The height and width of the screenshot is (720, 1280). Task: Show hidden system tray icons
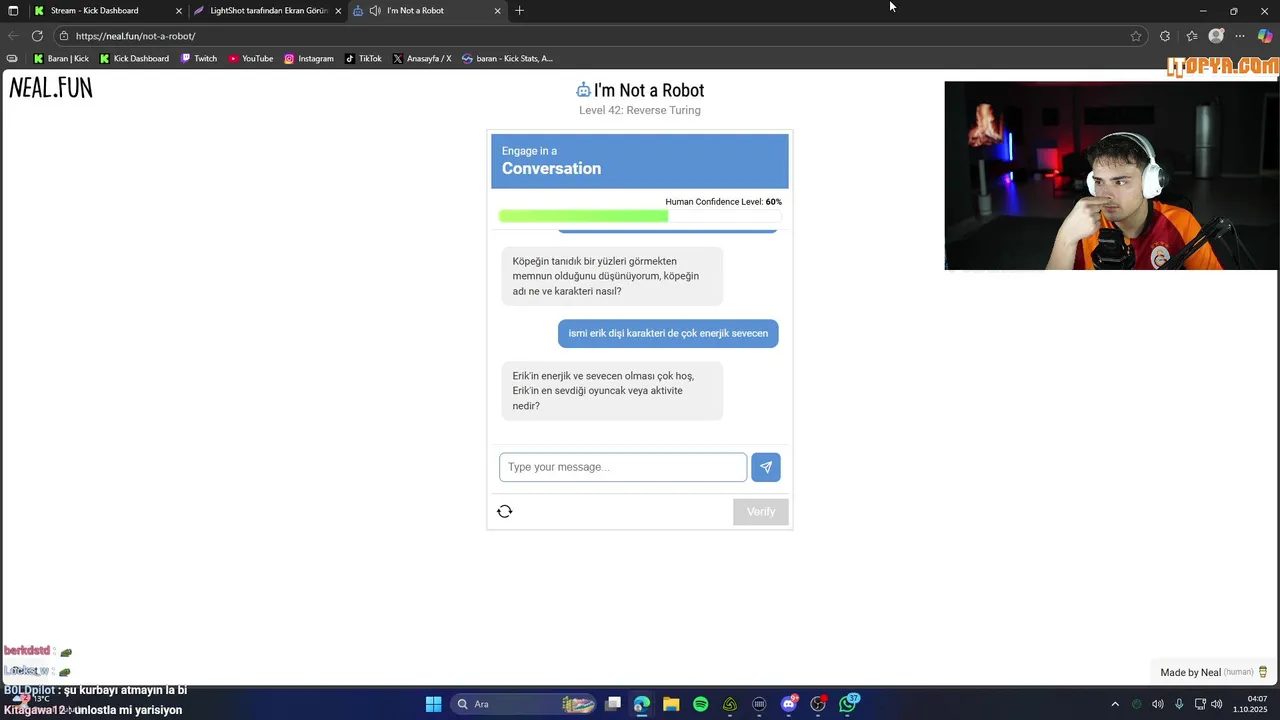click(x=1115, y=704)
